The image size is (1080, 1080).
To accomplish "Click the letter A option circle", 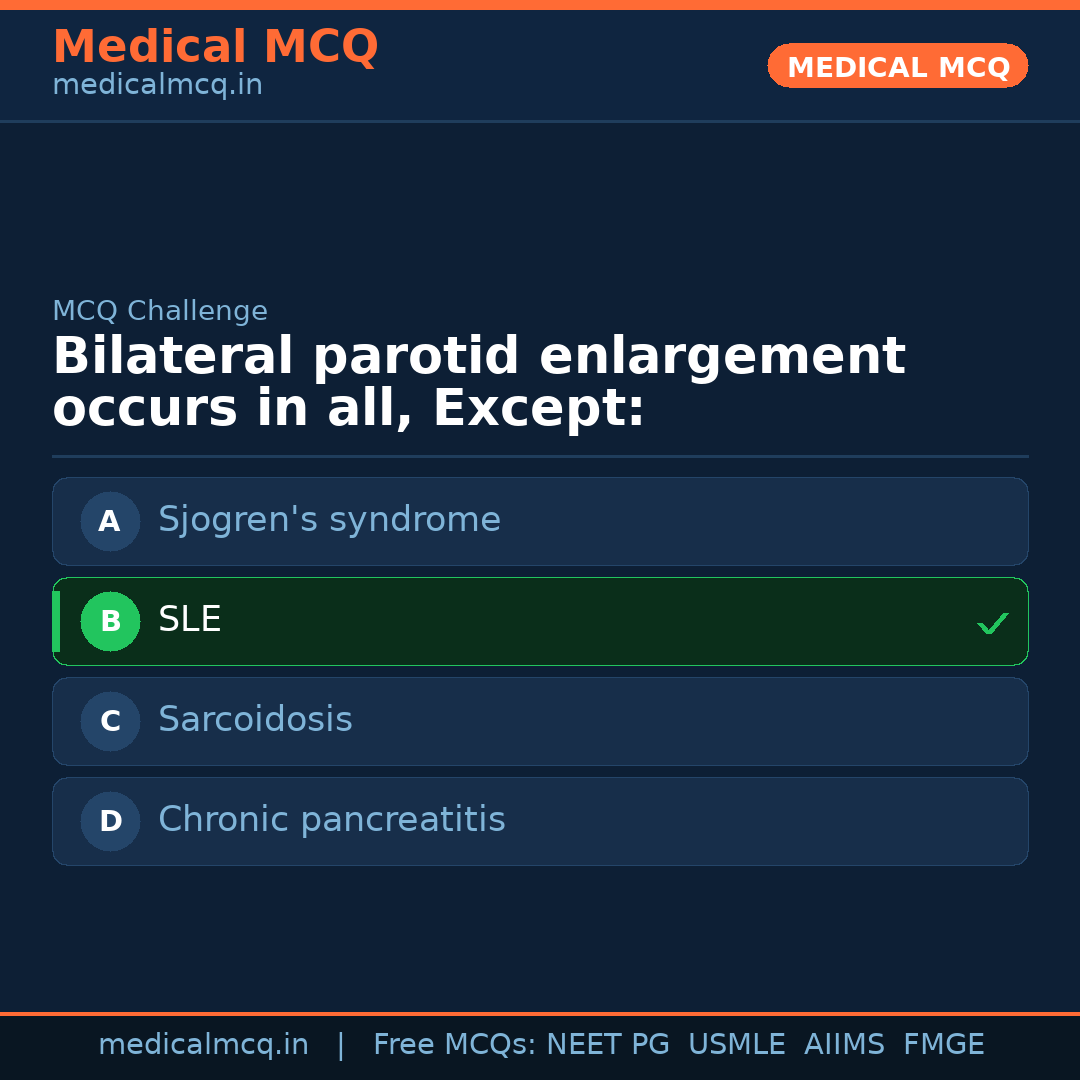I will (x=110, y=521).
